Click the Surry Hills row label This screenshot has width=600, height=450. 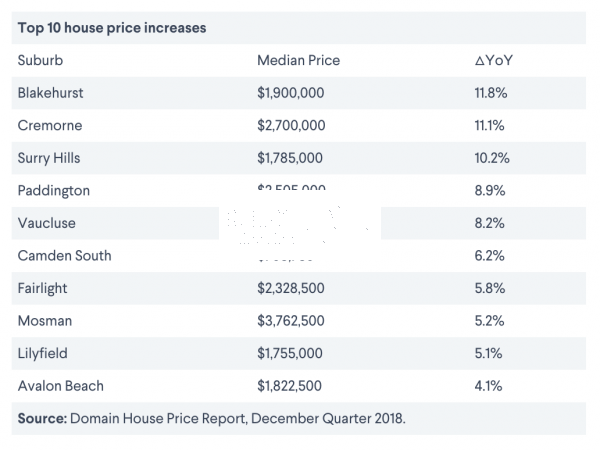click(51, 158)
